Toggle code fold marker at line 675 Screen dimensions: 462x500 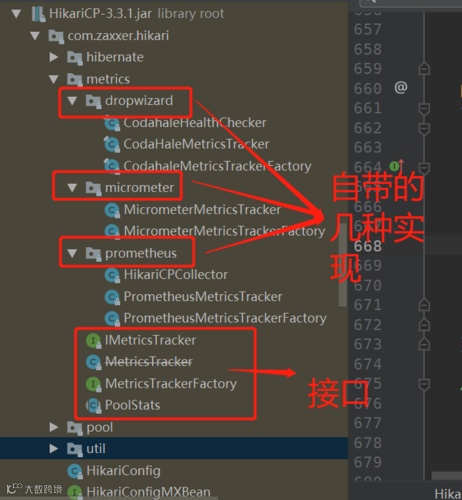[x=424, y=384]
